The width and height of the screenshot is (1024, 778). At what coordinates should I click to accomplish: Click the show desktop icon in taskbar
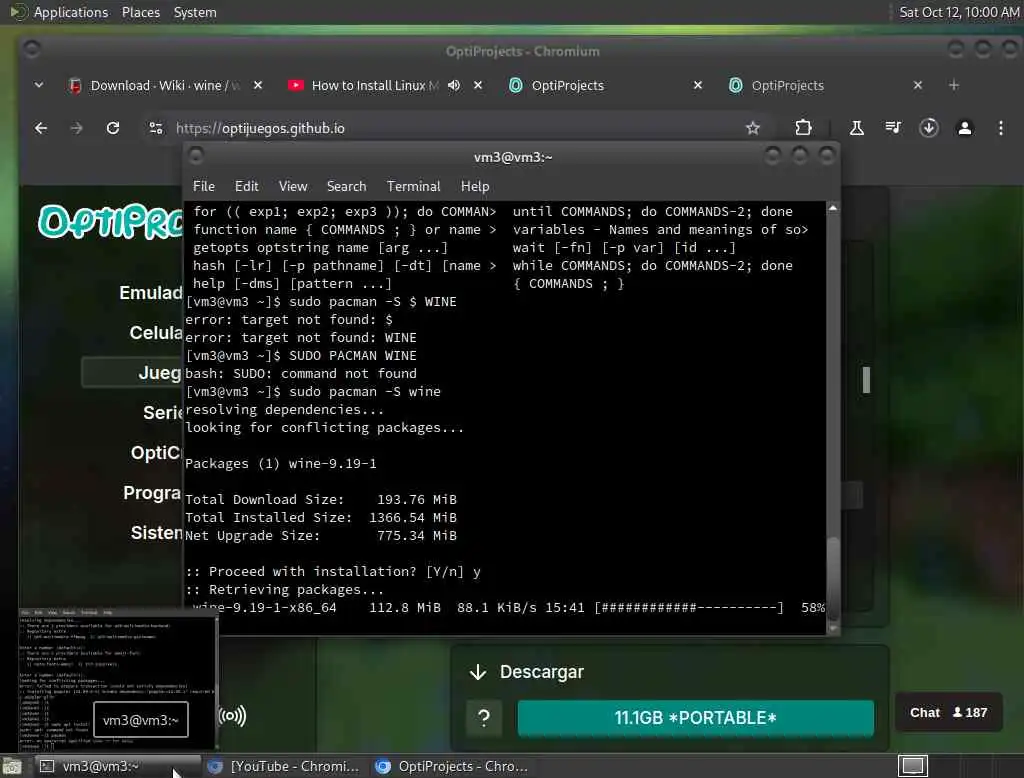(x=11, y=766)
